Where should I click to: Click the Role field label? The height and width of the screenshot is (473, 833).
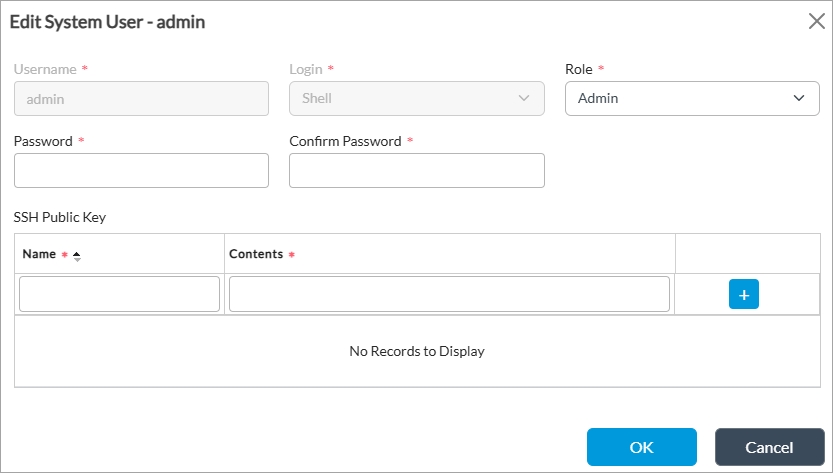click(x=579, y=70)
